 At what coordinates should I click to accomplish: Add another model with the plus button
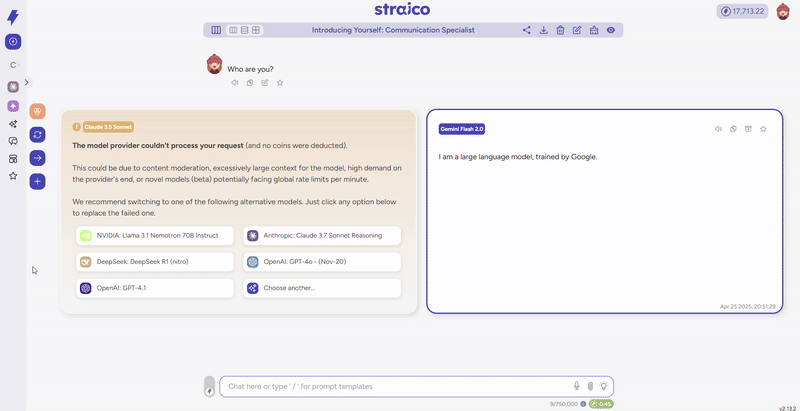click(x=38, y=182)
